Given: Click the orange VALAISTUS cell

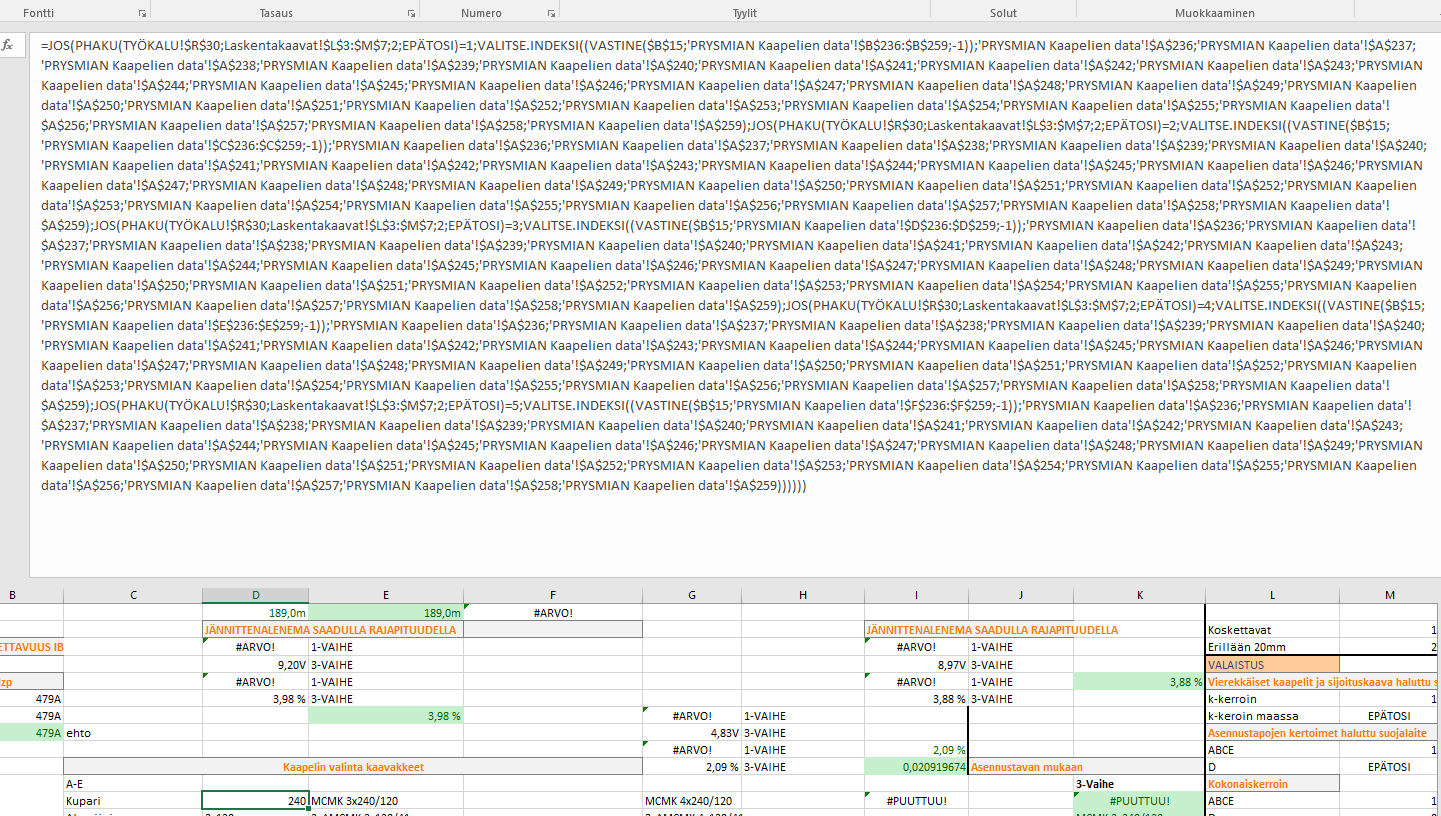Looking at the screenshot, I should click(1272, 664).
